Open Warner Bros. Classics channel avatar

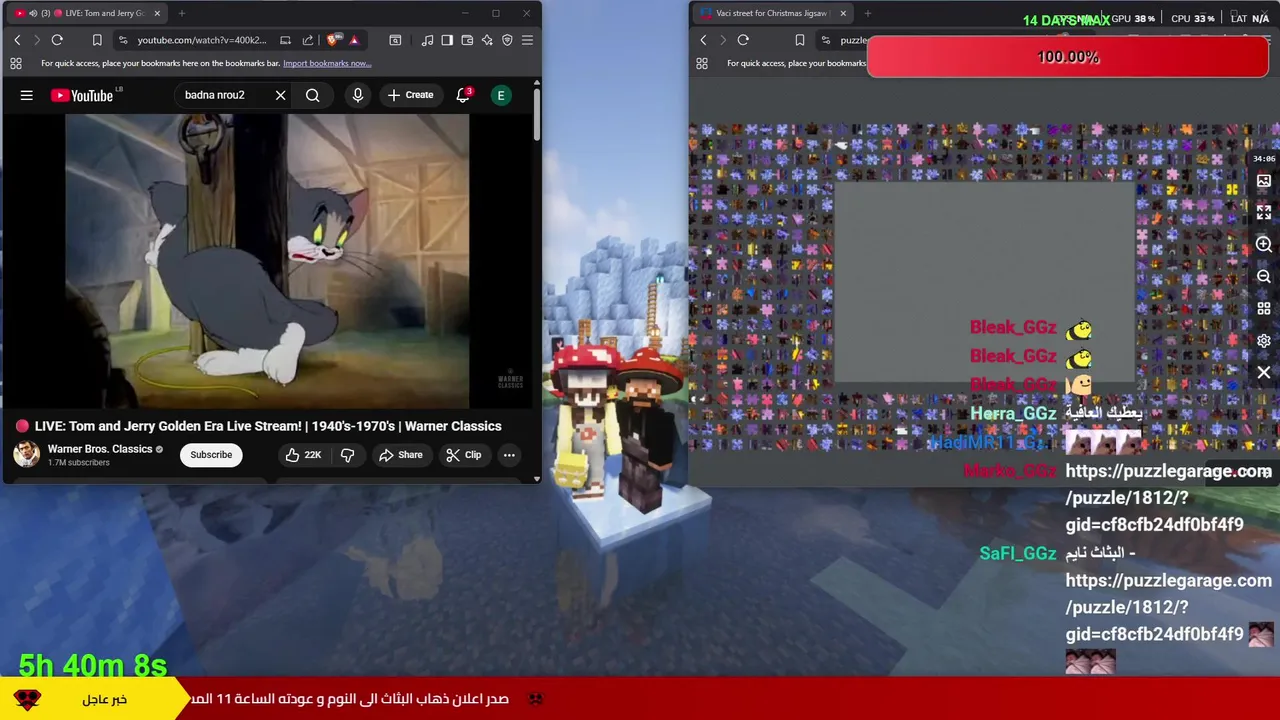pos(26,454)
